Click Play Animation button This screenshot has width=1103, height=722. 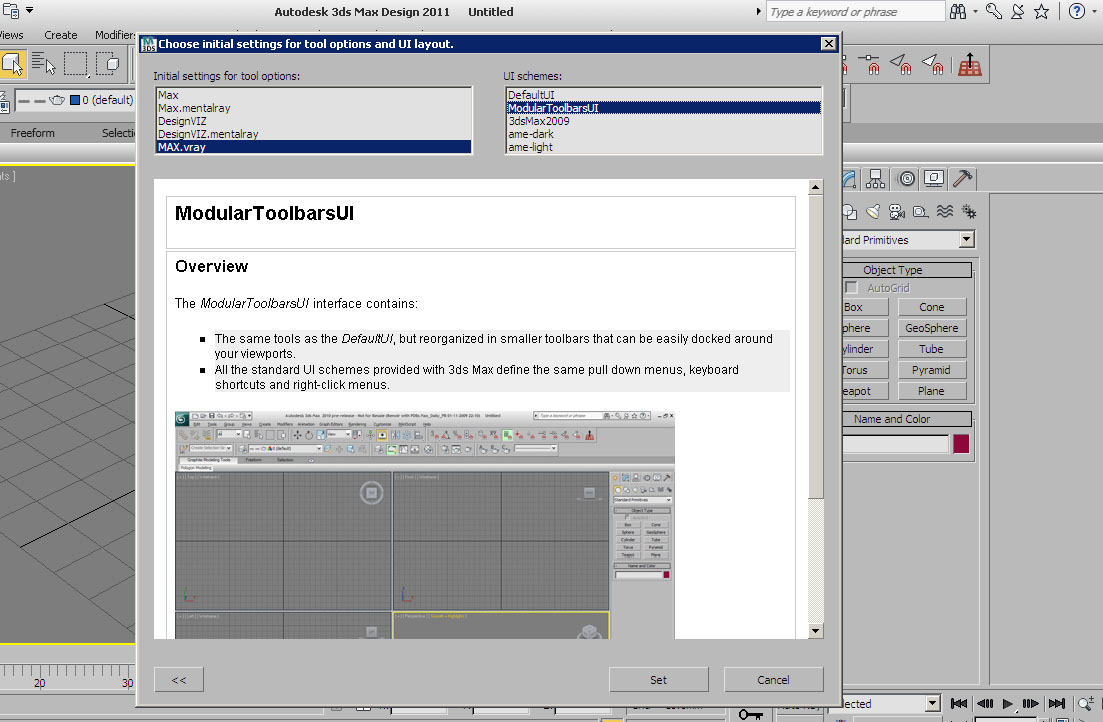[x=1008, y=703]
